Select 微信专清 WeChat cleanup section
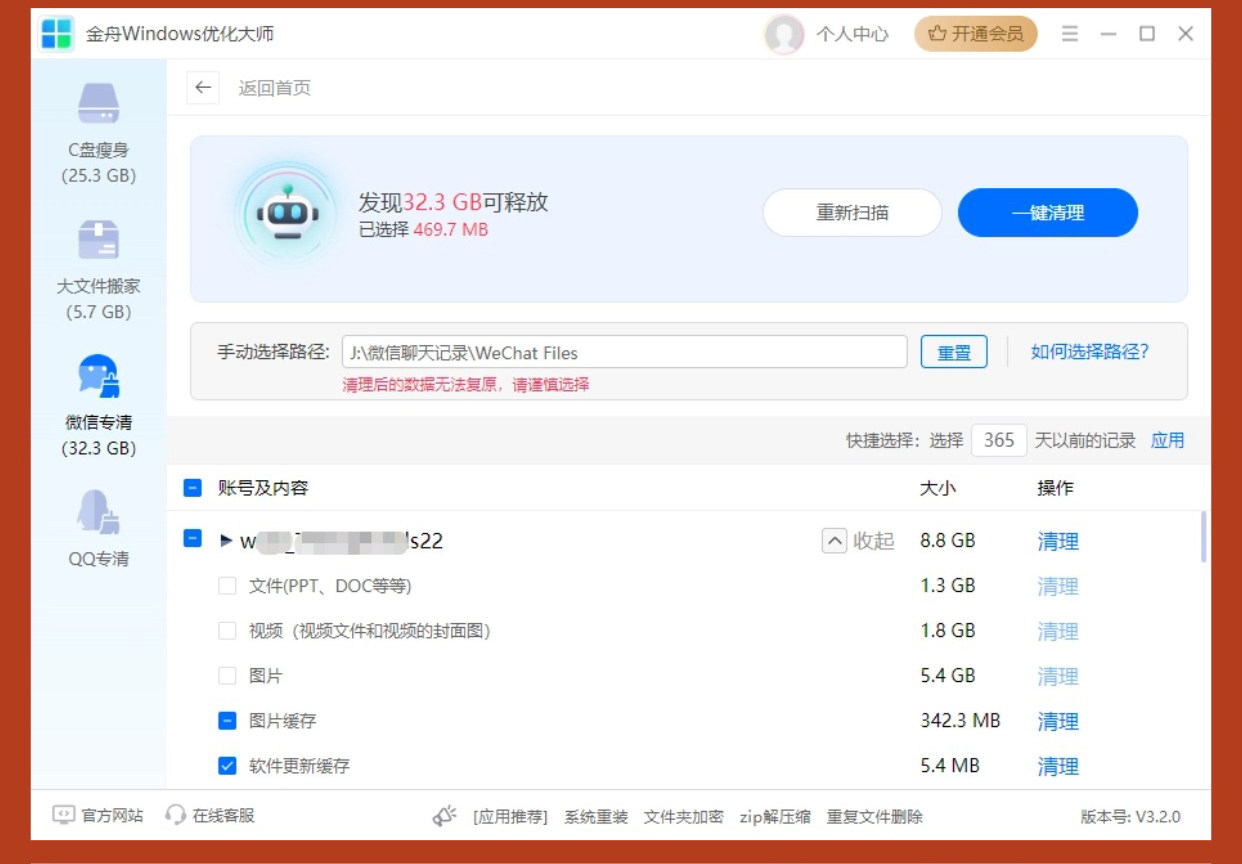The image size is (1242, 864). 98,405
